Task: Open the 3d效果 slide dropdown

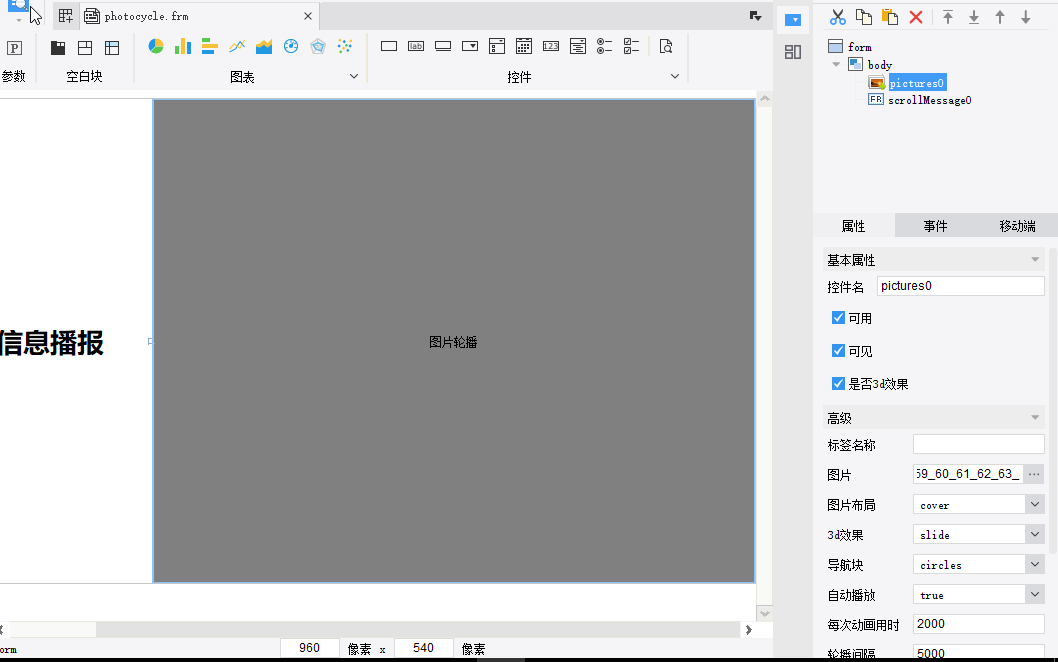Action: tap(1034, 534)
